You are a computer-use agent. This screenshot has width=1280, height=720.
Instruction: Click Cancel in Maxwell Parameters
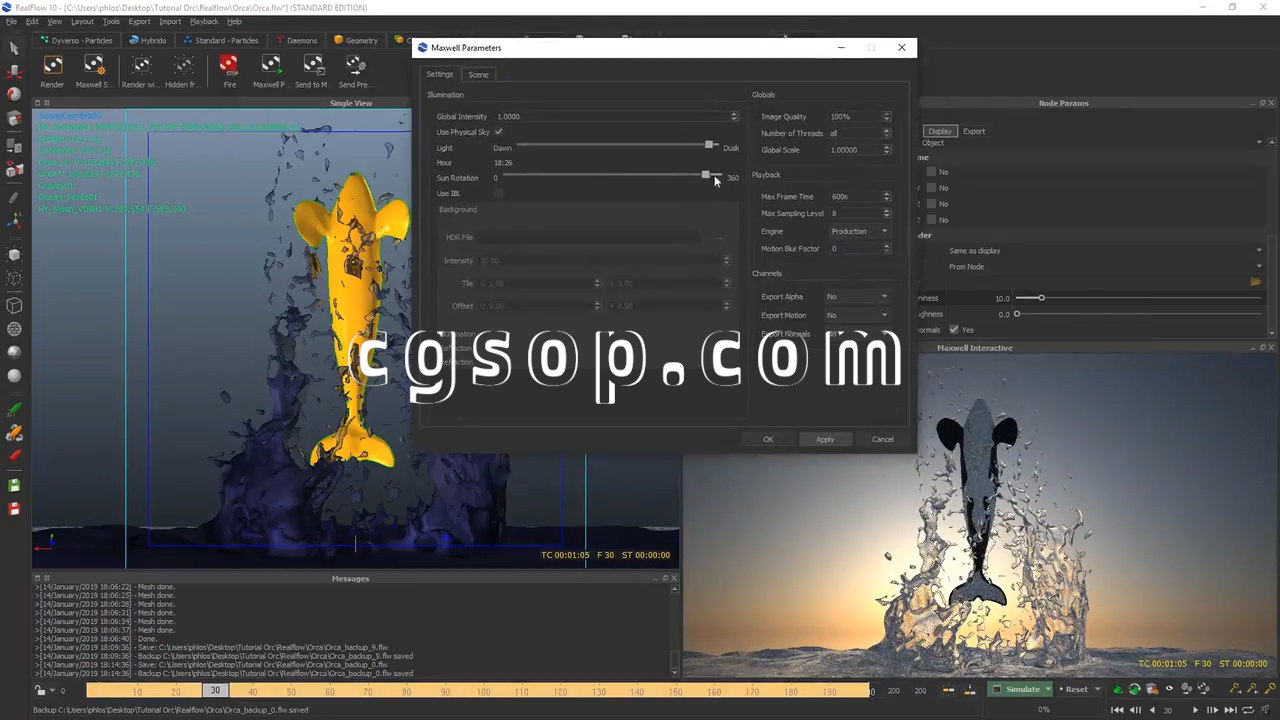pyautogui.click(x=882, y=439)
